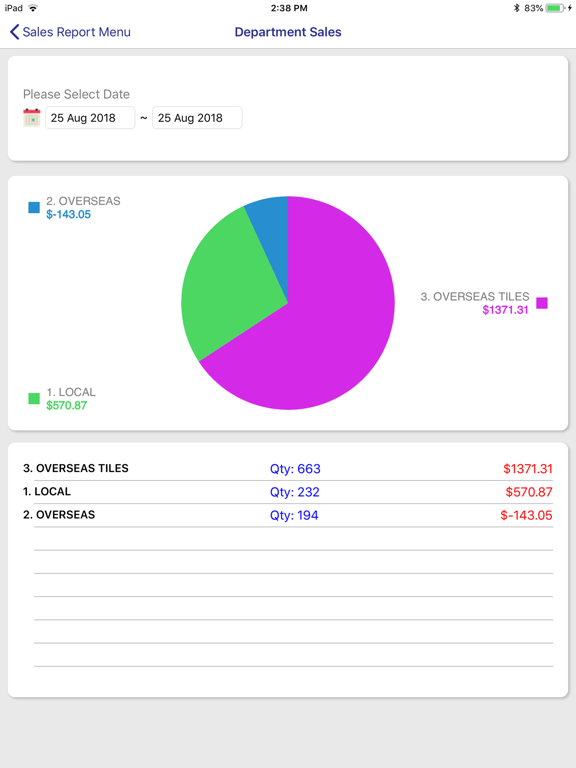Click the 2. OVERSEAS legend label
The width and height of the screenshot is (576, 768).
click(83, 201)
